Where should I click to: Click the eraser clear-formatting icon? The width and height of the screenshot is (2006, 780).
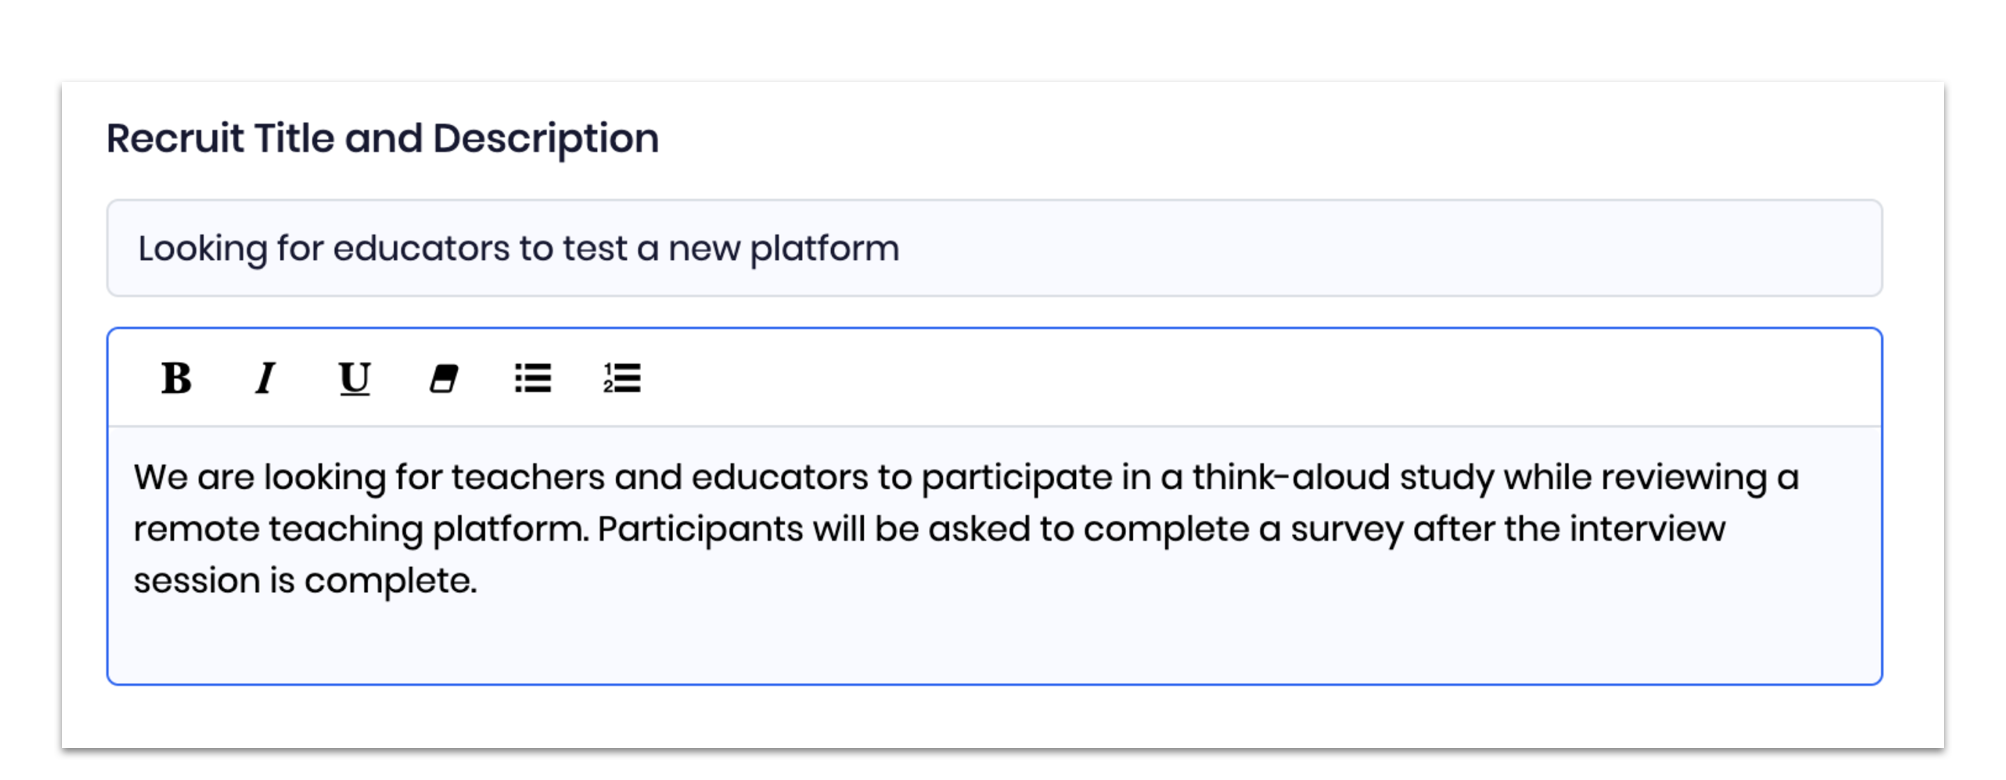click(x=443, y=378)
